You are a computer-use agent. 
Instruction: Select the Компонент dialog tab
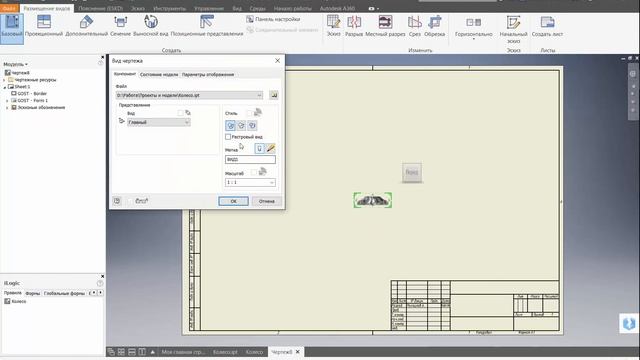[124, 74]
